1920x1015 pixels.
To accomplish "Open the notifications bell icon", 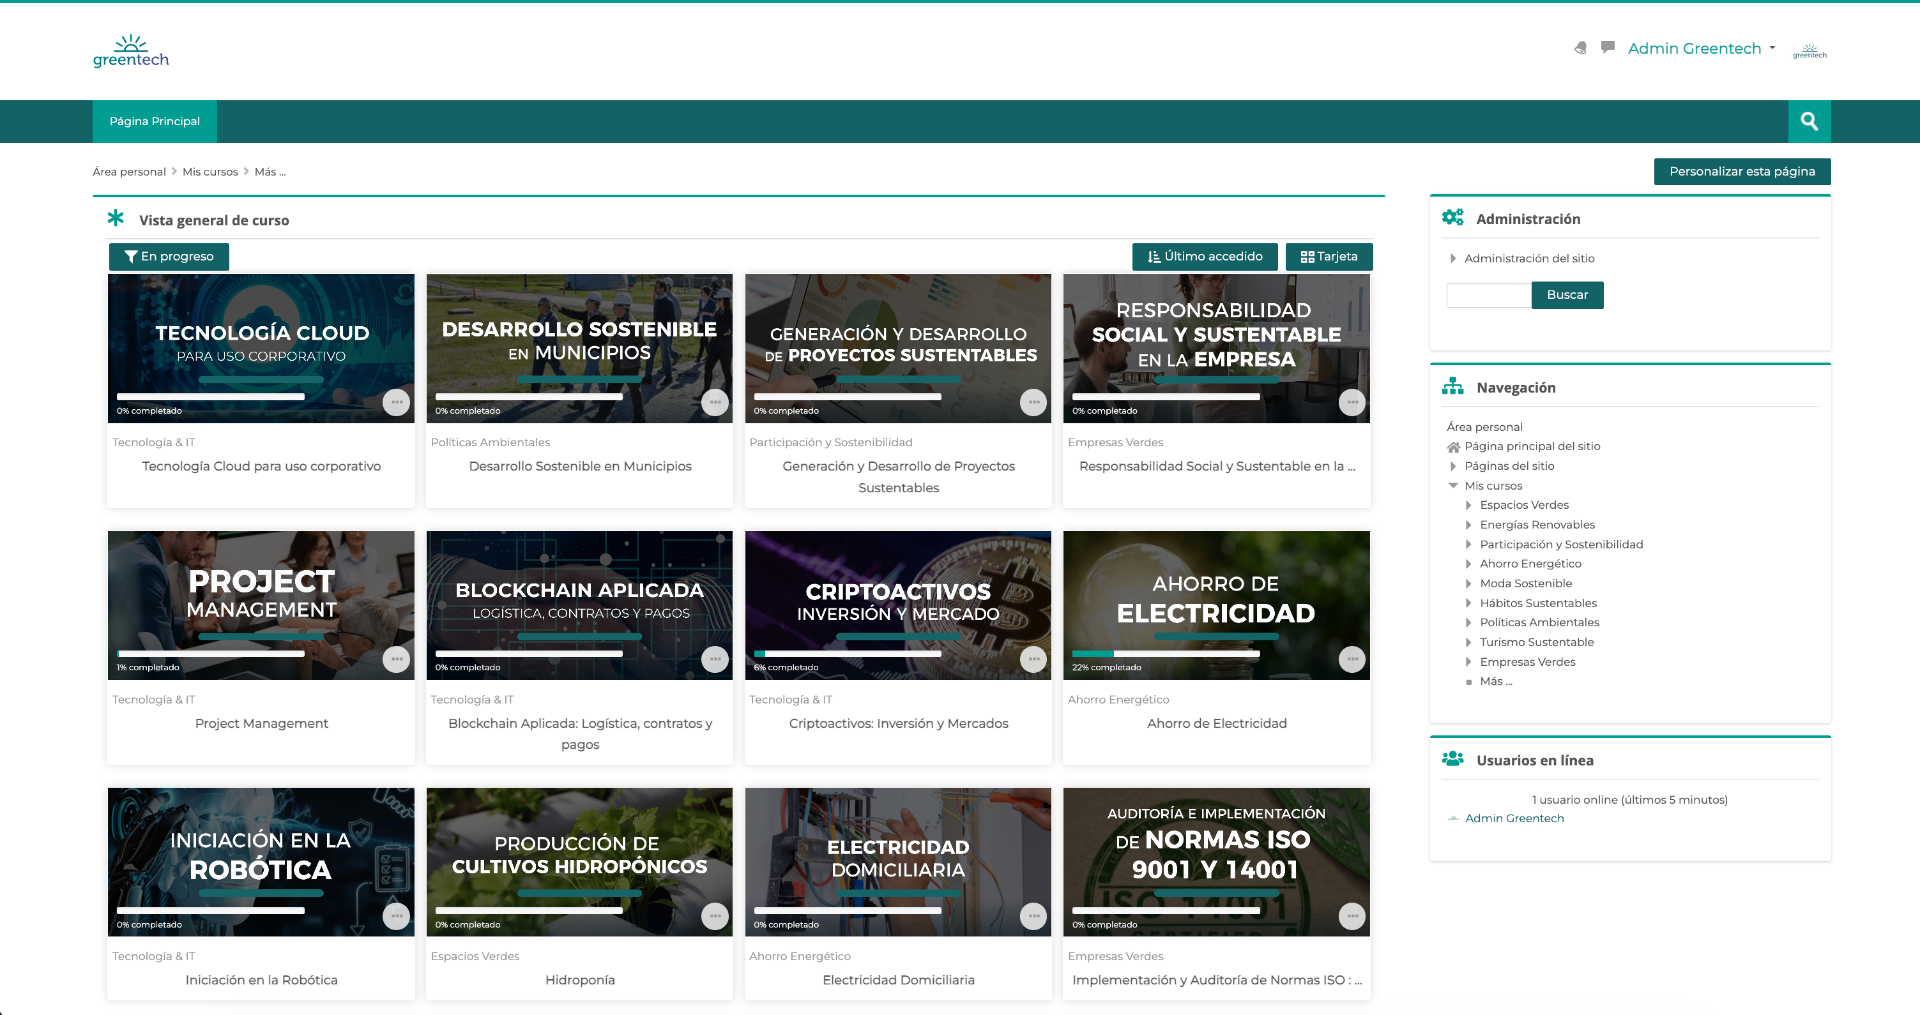I will 1580,48.
